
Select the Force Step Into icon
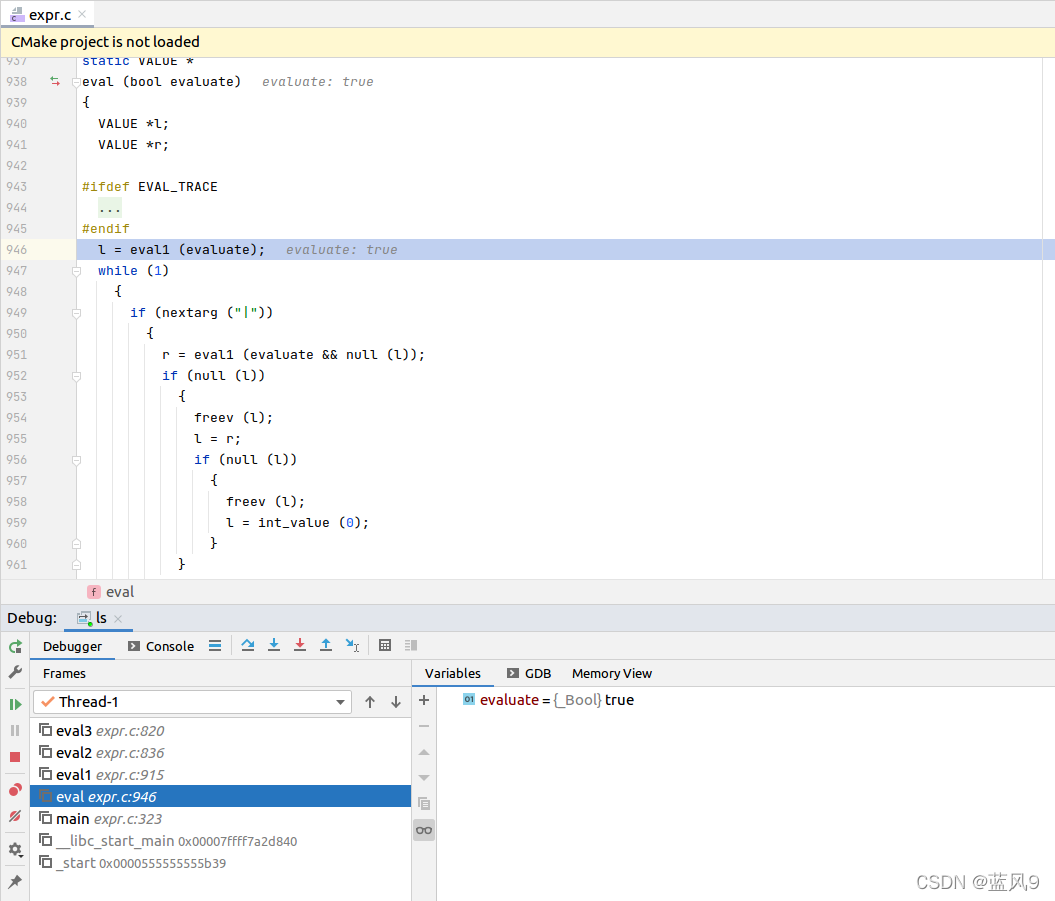coord(299,645)
